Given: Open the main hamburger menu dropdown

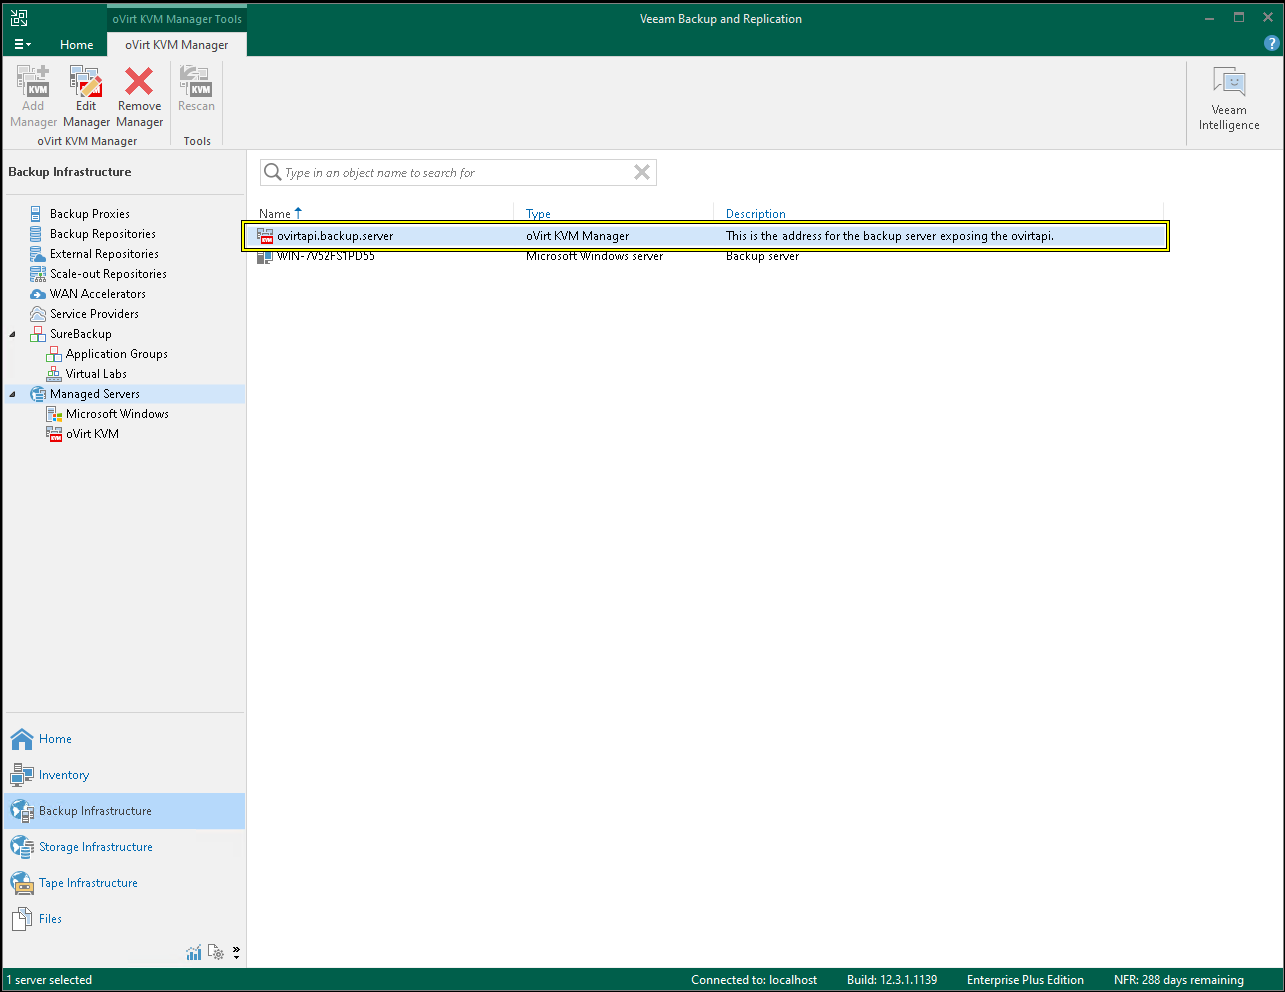Looking at the screenshot, I should coord(22,44).
